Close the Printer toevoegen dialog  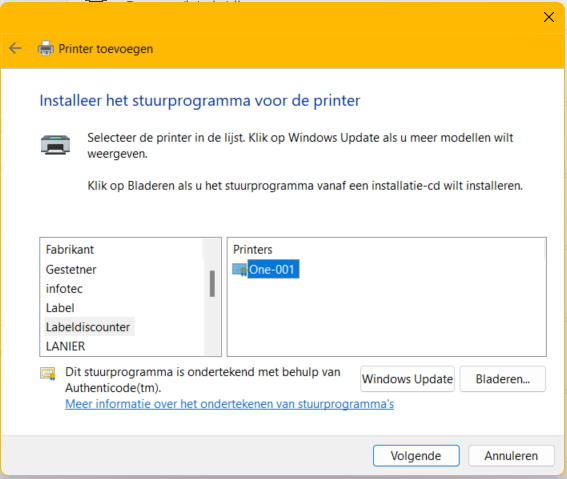click(549, 17)
